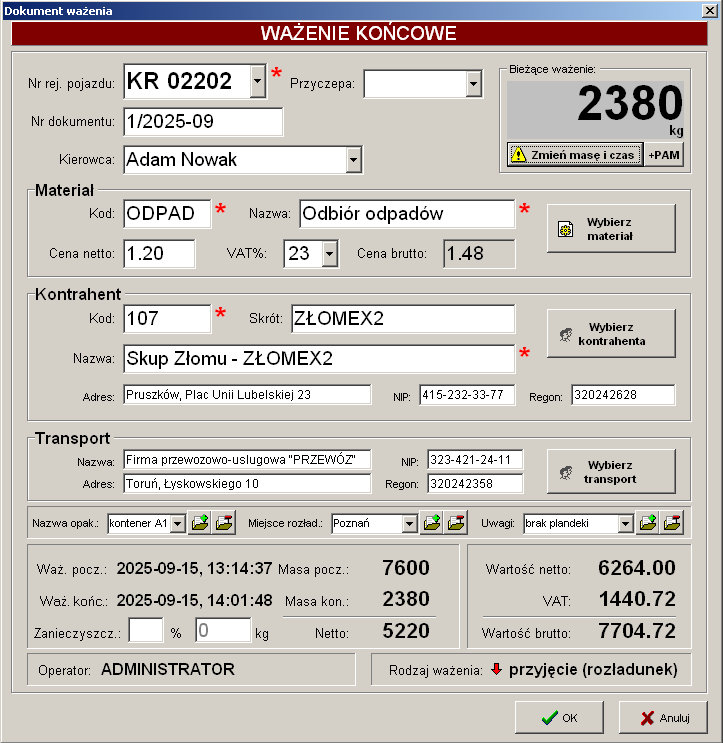Click the Transport Regon field '320242358'

(x=475, y=484)
